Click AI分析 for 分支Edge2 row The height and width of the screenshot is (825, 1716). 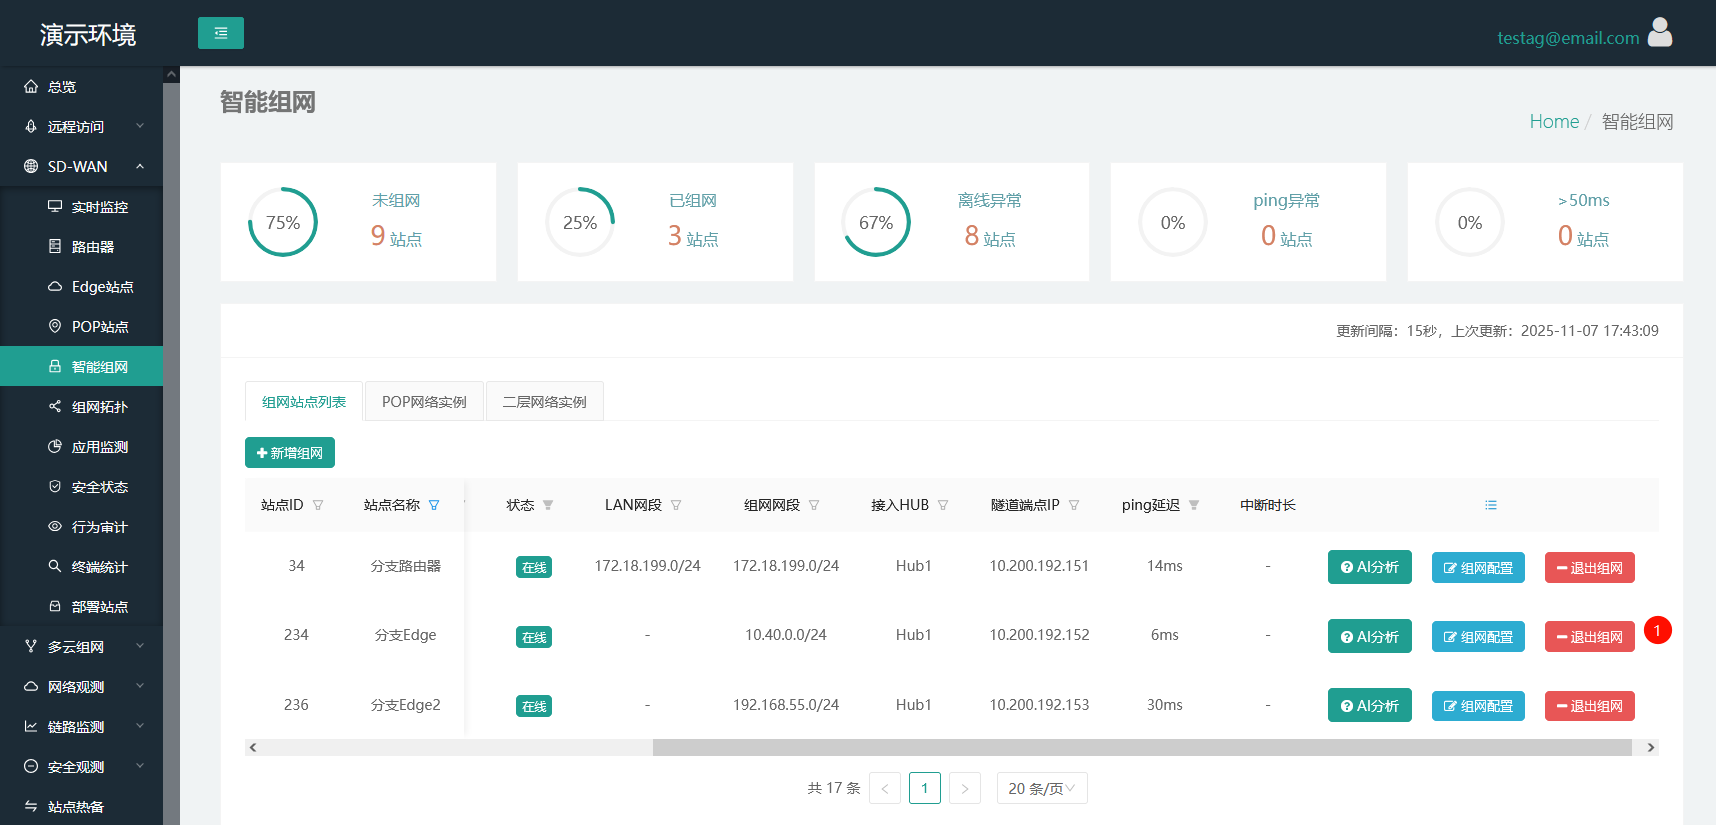coord(1370,705)
